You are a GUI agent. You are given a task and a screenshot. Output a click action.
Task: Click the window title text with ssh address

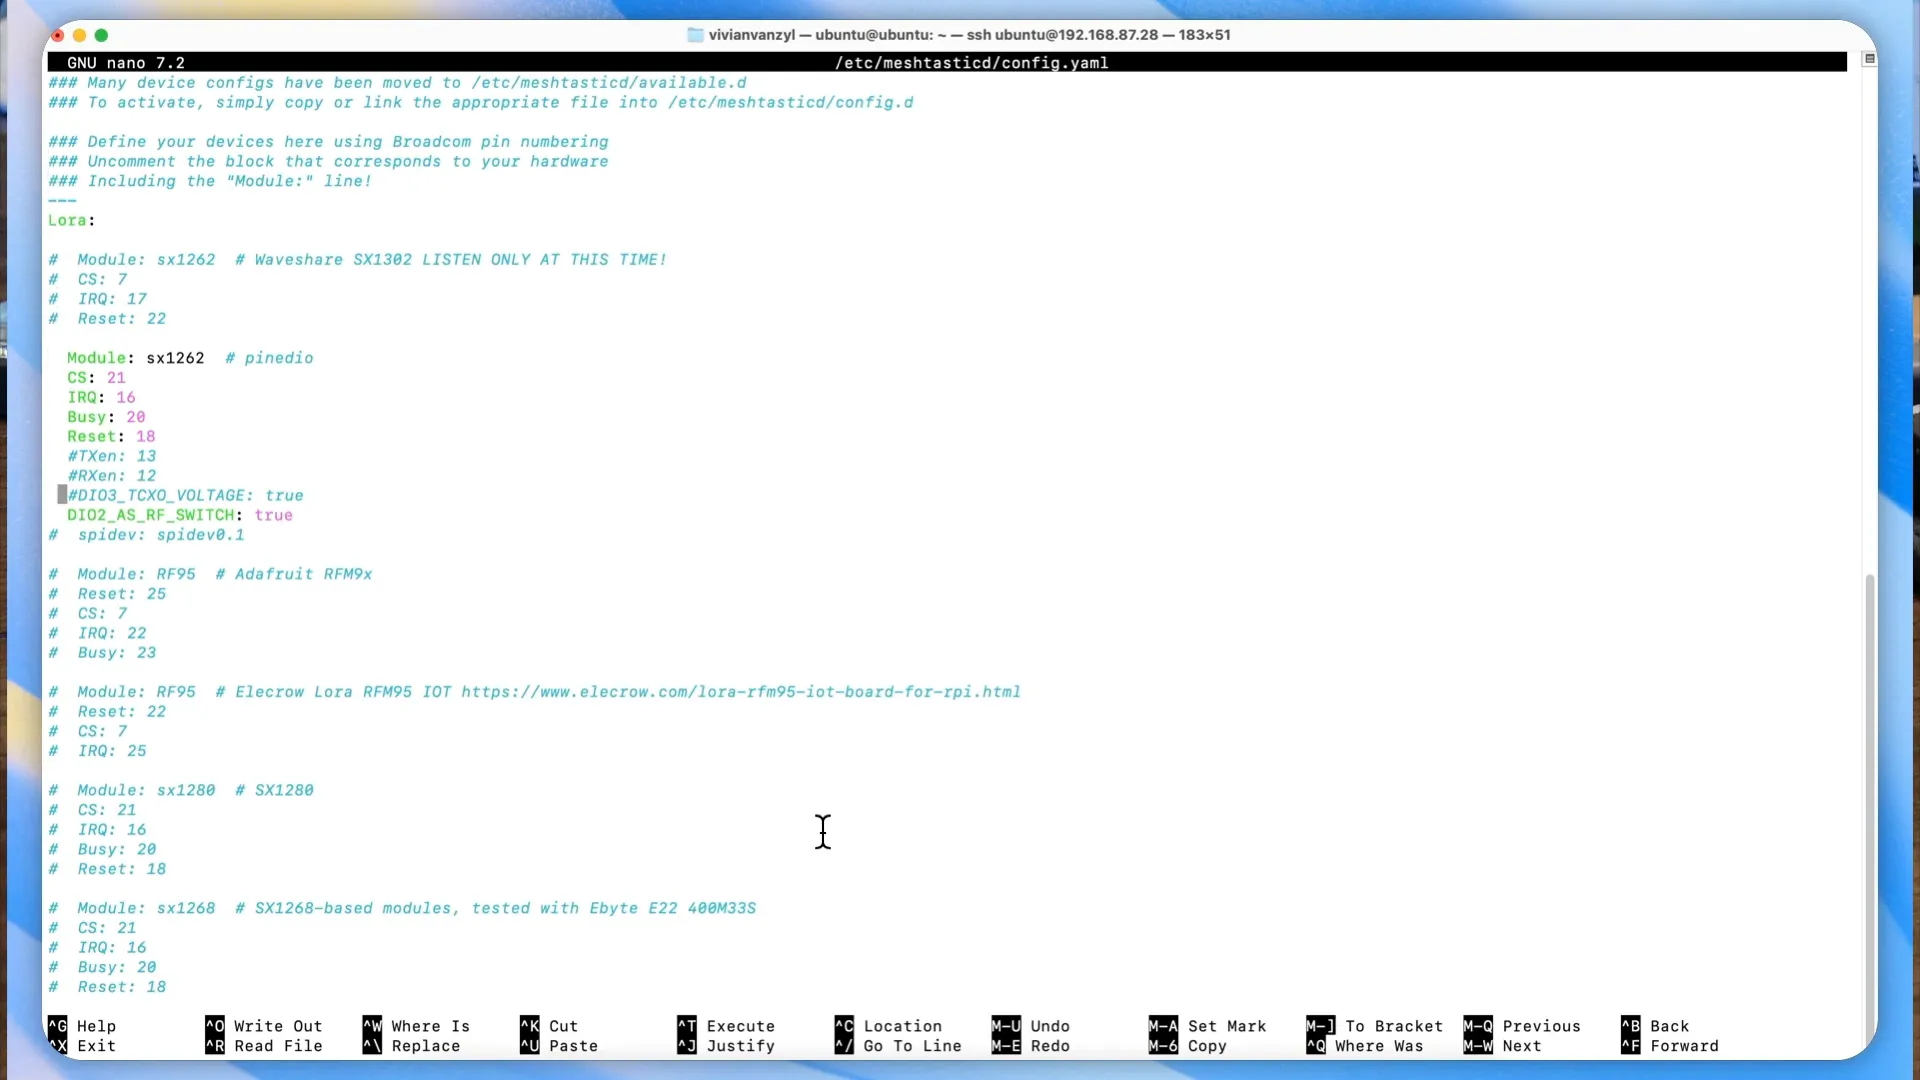pos(969,35)
